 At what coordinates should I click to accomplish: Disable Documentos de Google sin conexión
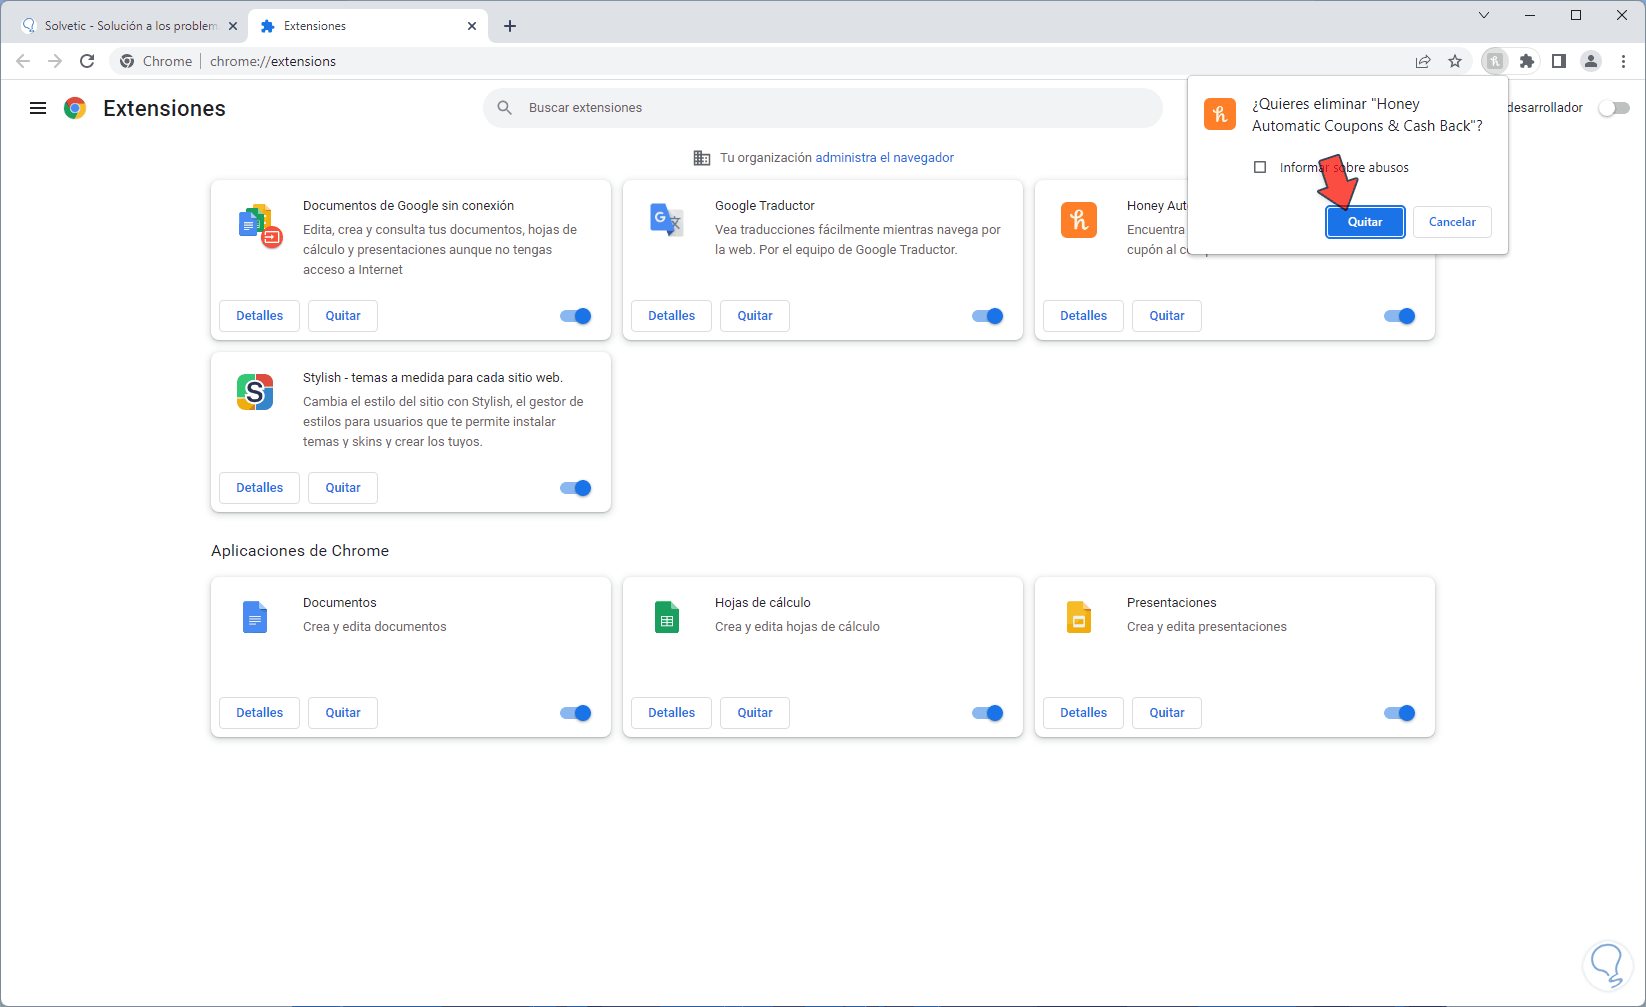pyautogui.click(x=576, y=316)
